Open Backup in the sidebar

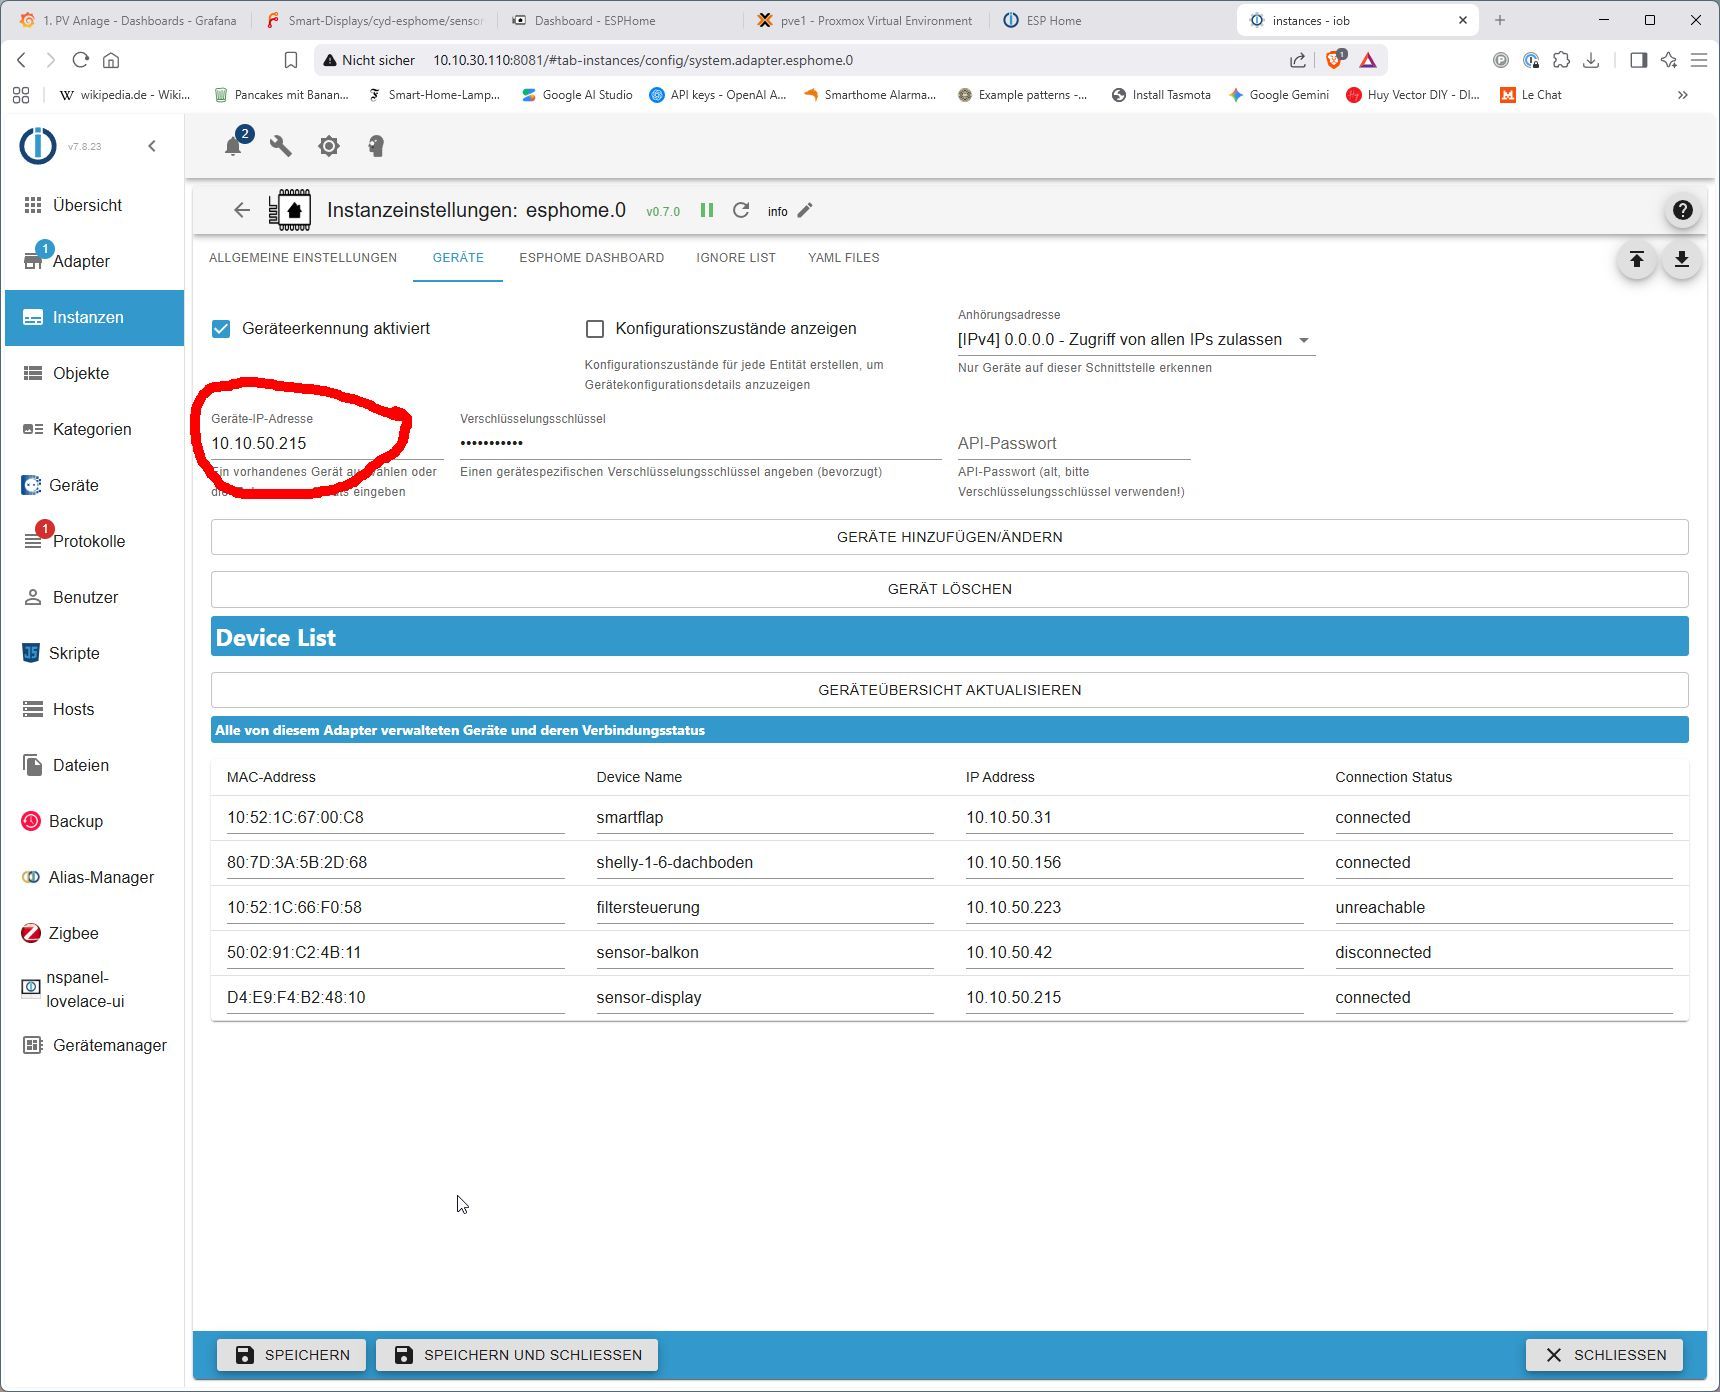click(x=94, y=821)
